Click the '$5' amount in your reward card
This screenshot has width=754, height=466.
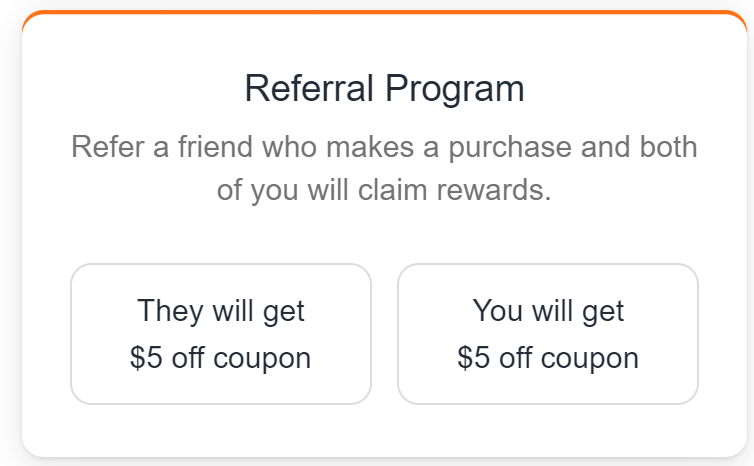(x=474, y=358)
